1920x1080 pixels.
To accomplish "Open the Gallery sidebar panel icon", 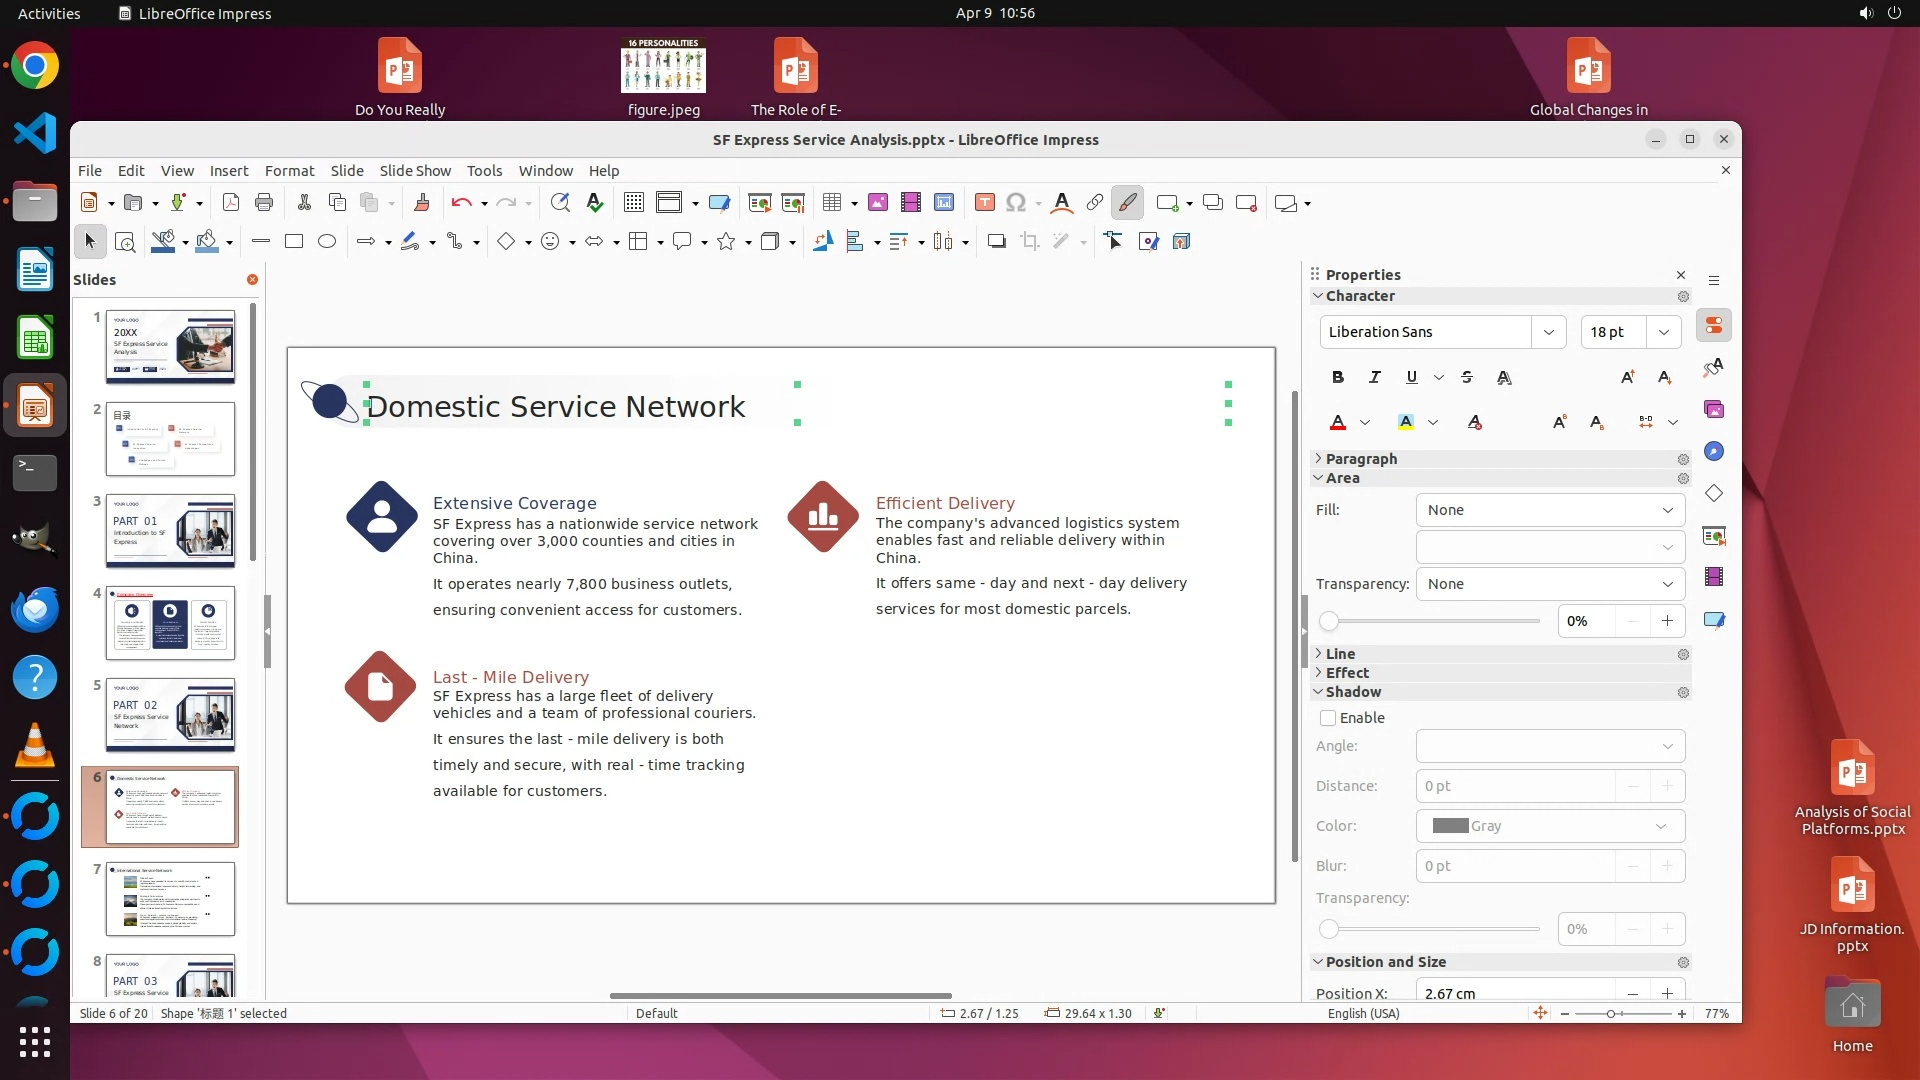I will tap(1714, 409).
